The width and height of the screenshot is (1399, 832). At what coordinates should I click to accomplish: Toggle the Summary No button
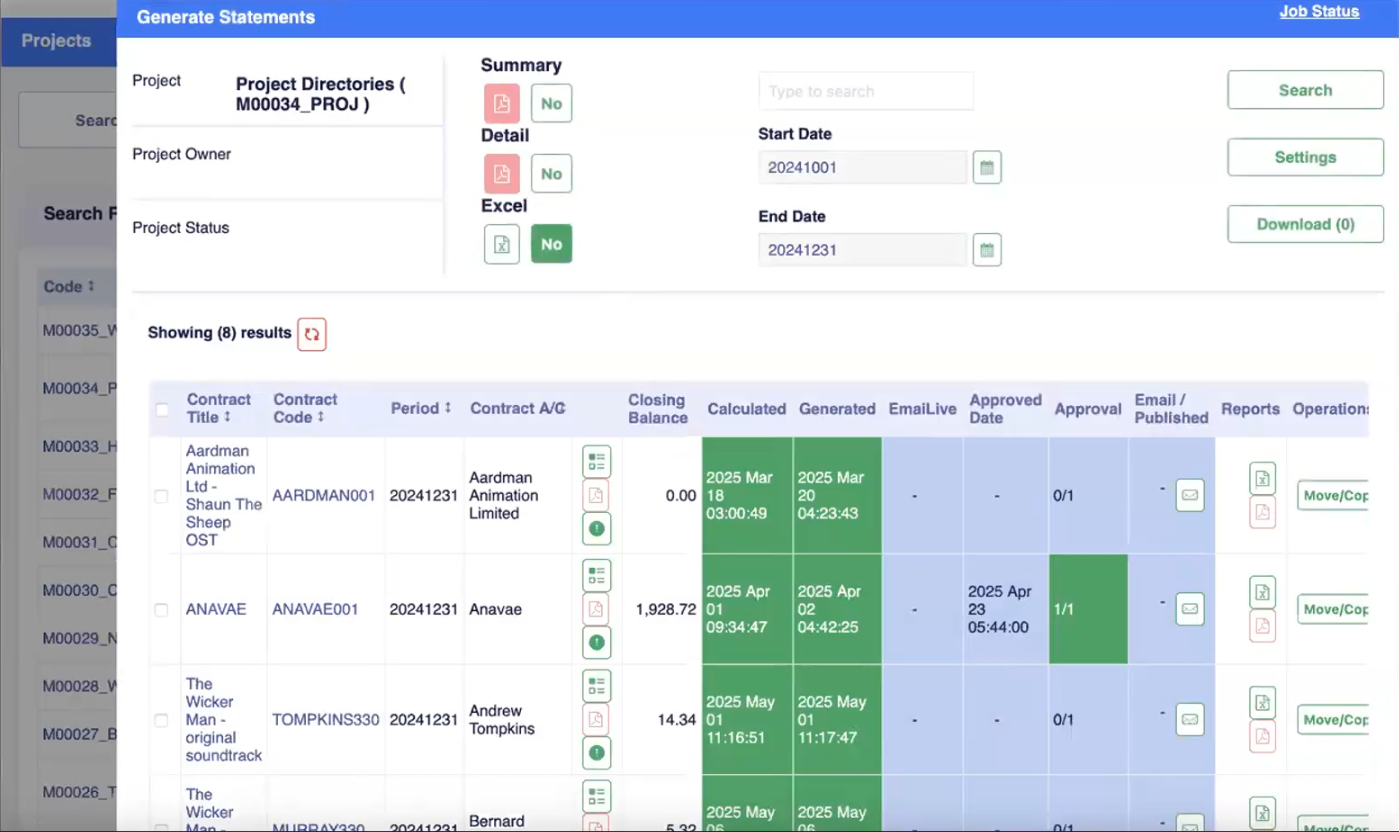(551, 103)
